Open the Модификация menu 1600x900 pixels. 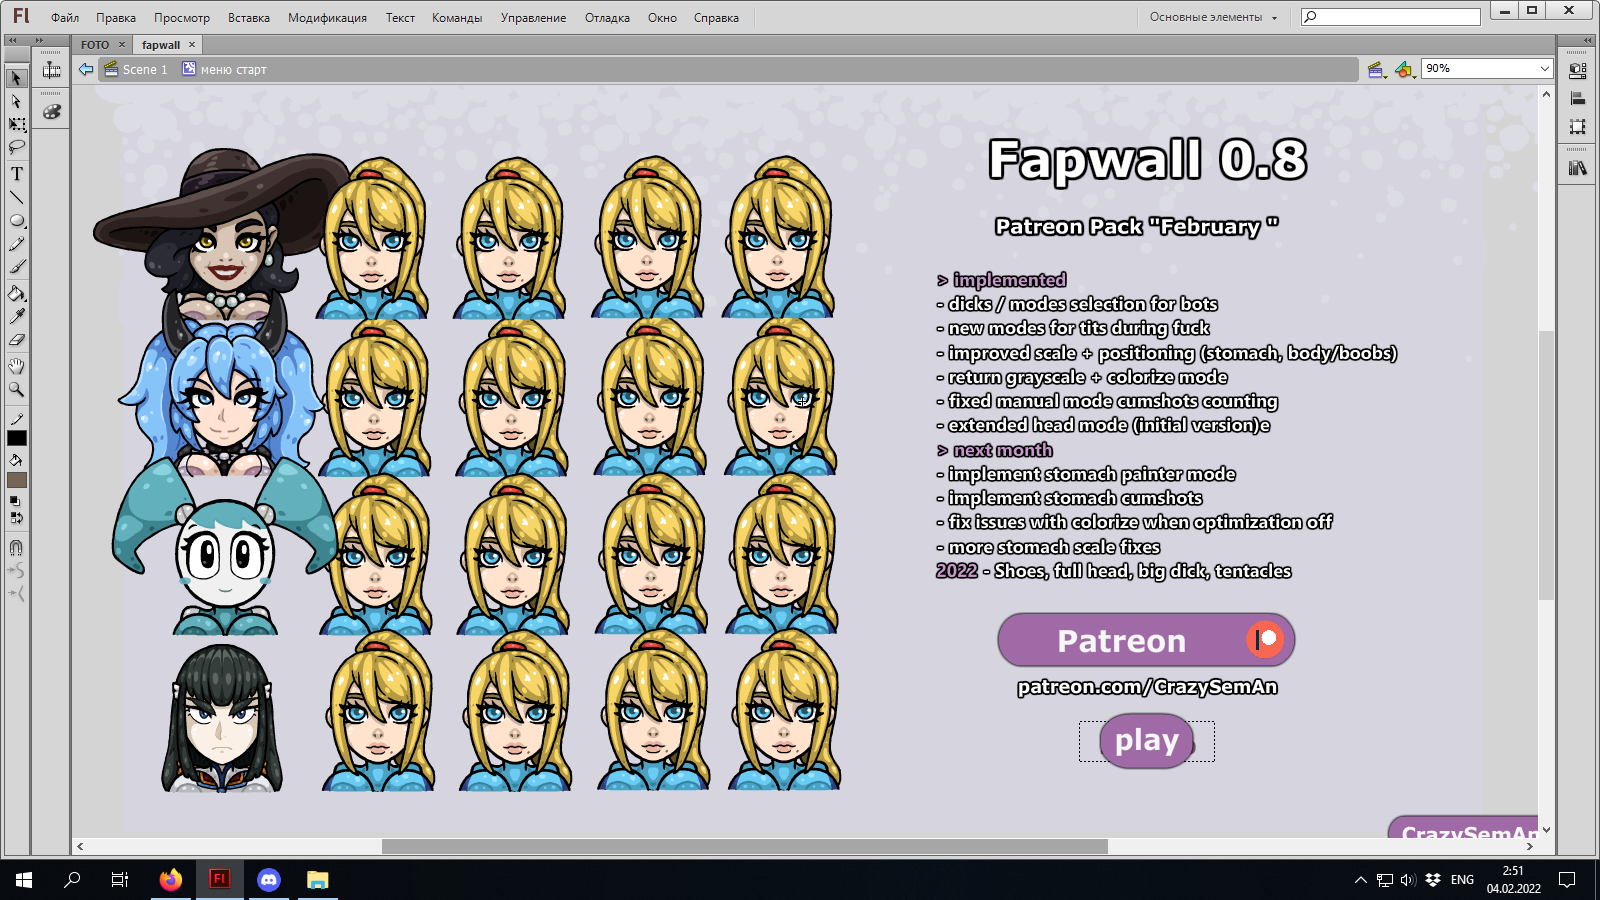(x=327, y=18)
